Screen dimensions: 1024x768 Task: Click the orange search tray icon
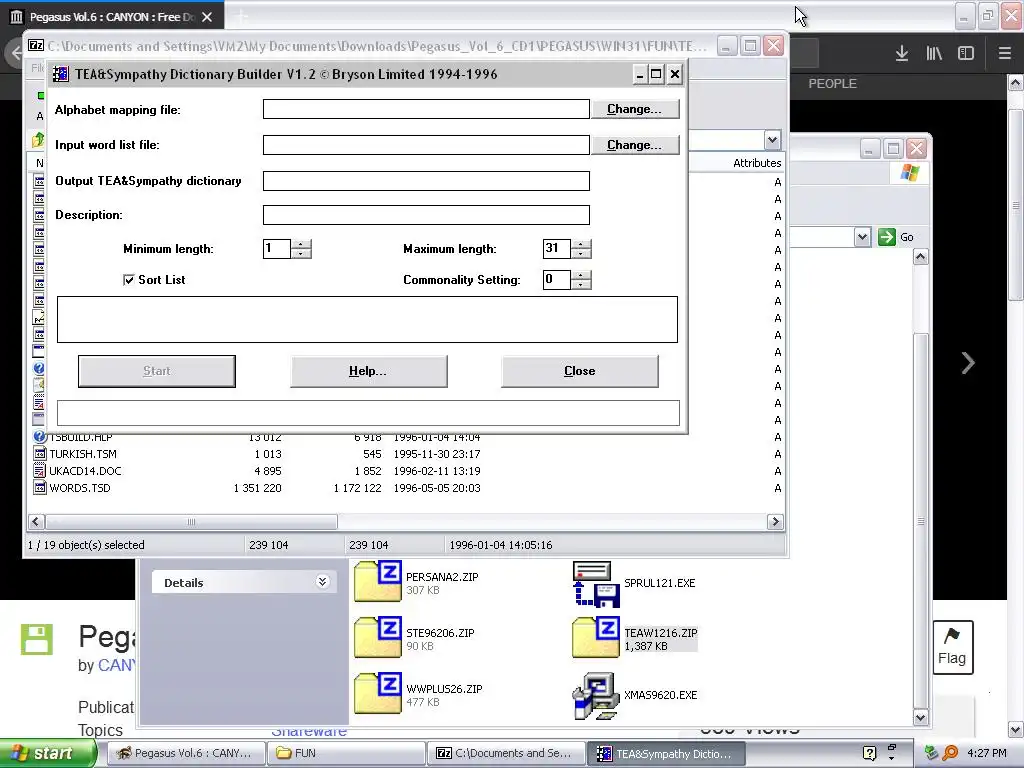(950, 754)
